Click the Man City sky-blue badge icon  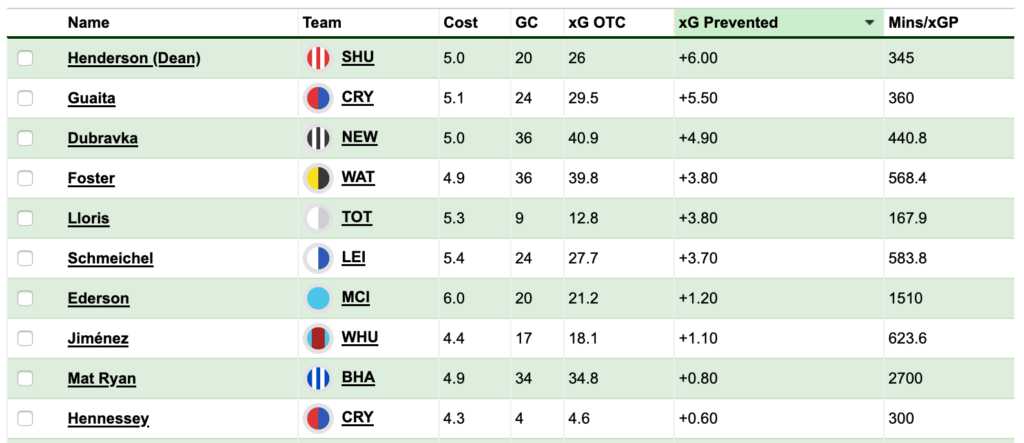pyautogui.click(x=318, y=299)
